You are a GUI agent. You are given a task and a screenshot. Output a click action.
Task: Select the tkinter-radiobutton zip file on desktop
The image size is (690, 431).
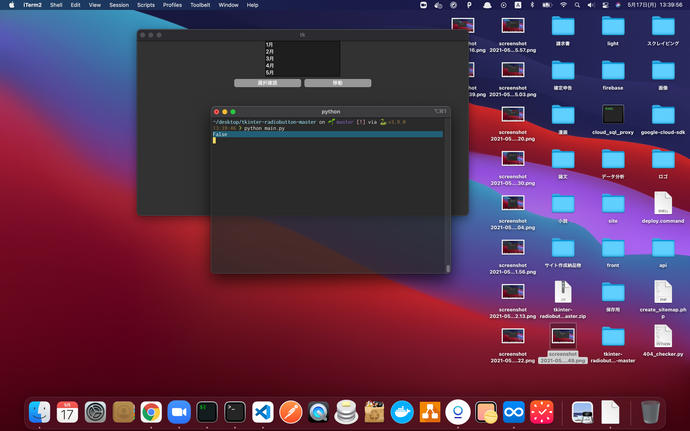563,299
